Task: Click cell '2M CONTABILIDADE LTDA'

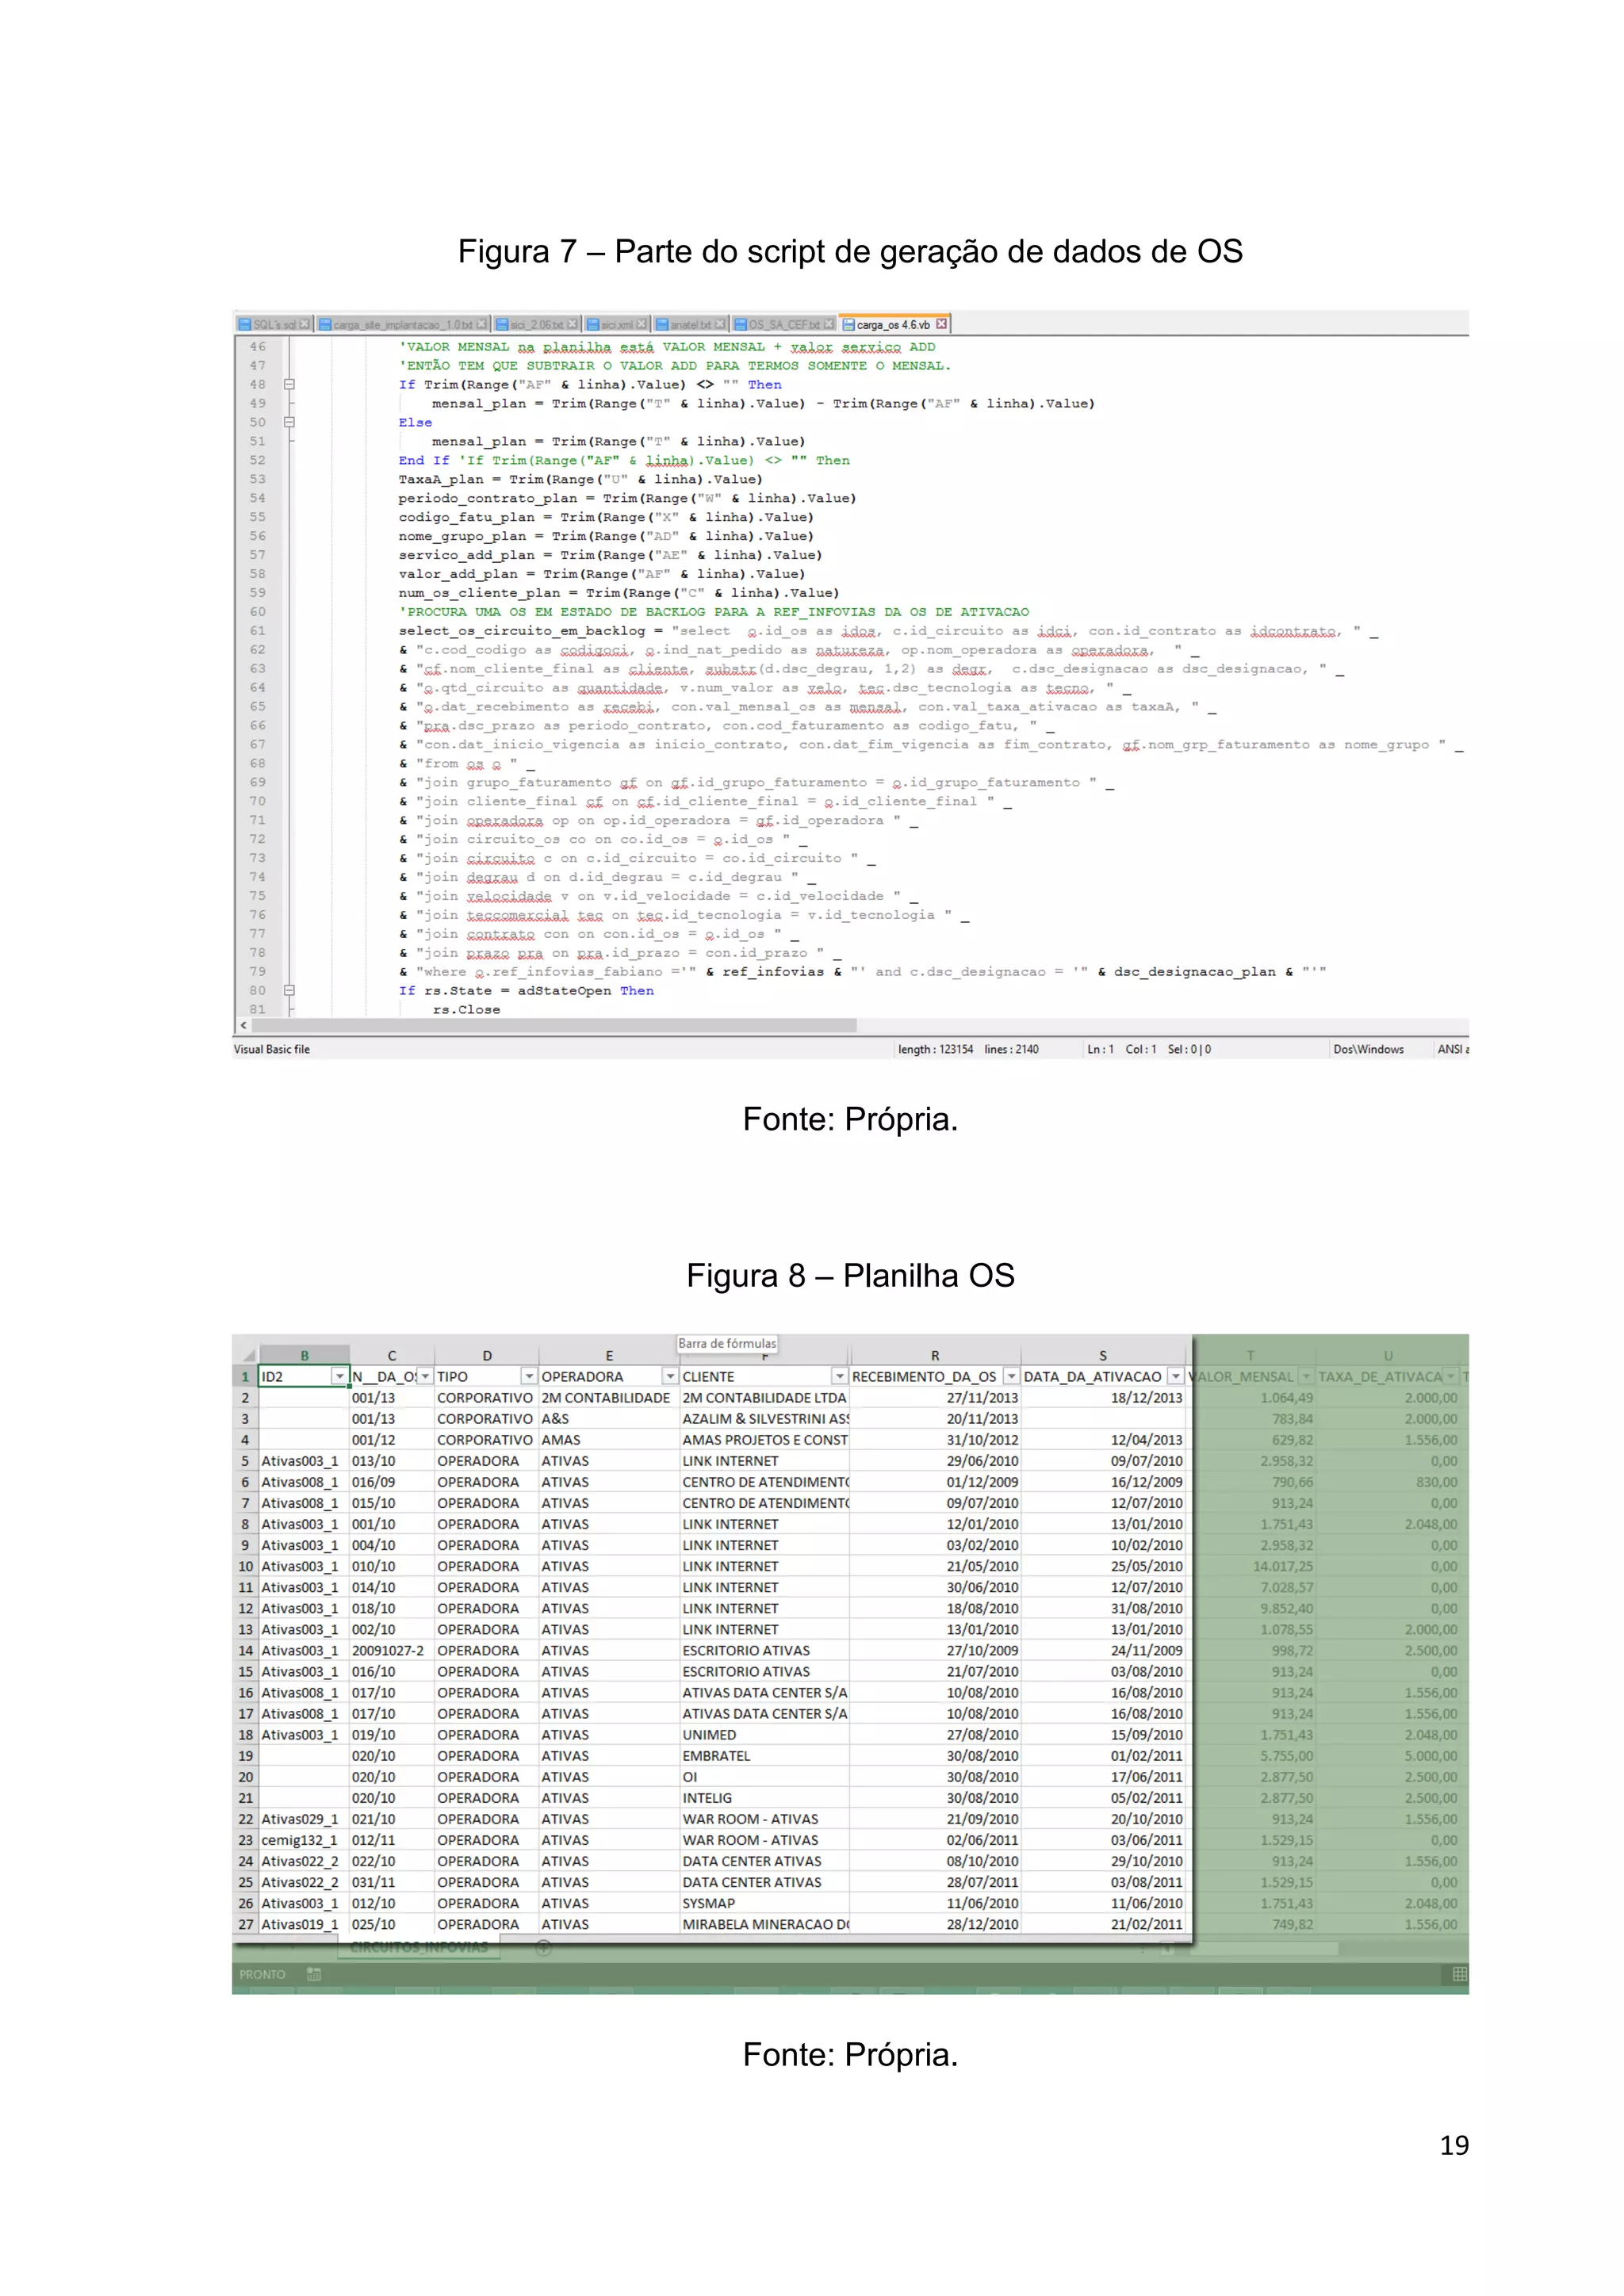Action: pyautogui.click(x=765, y=1398)
